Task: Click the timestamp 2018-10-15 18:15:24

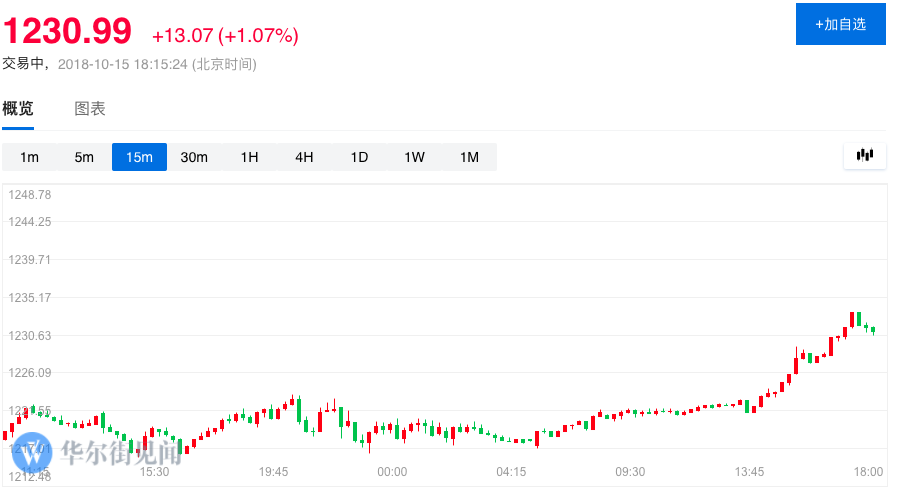Action: point(123,64)
